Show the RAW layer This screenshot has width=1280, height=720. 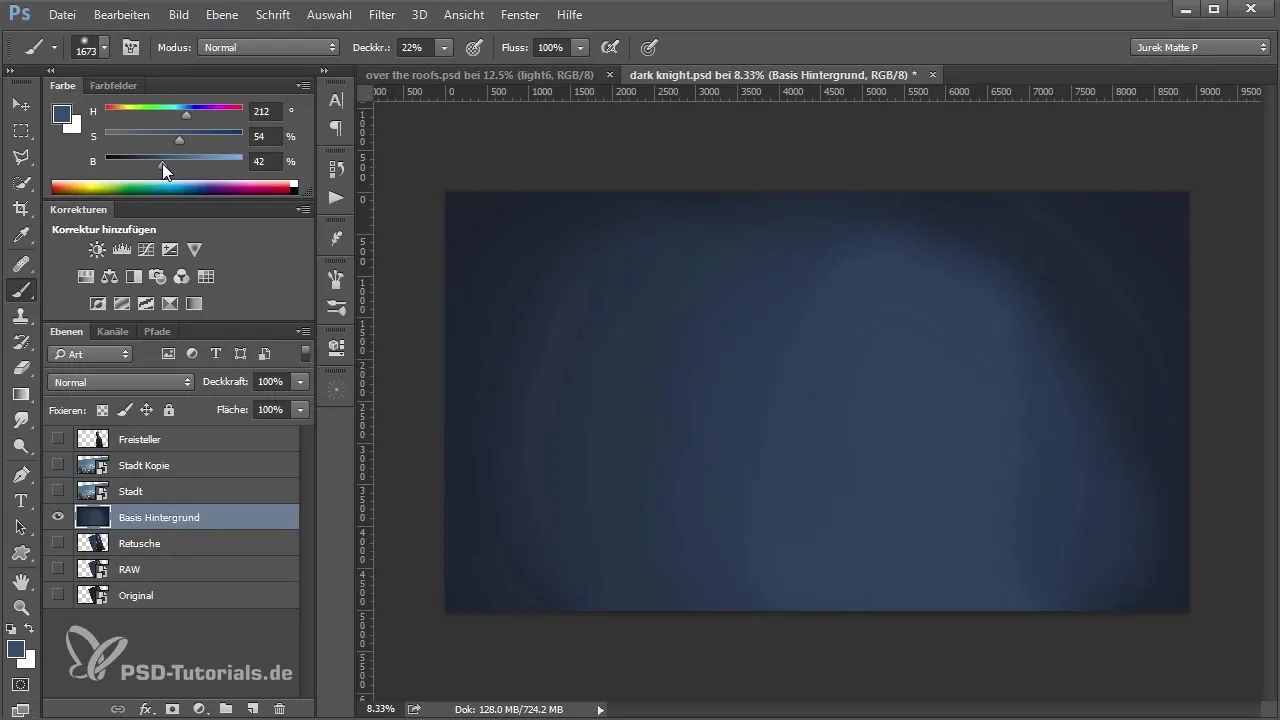[x=58, y=569]
